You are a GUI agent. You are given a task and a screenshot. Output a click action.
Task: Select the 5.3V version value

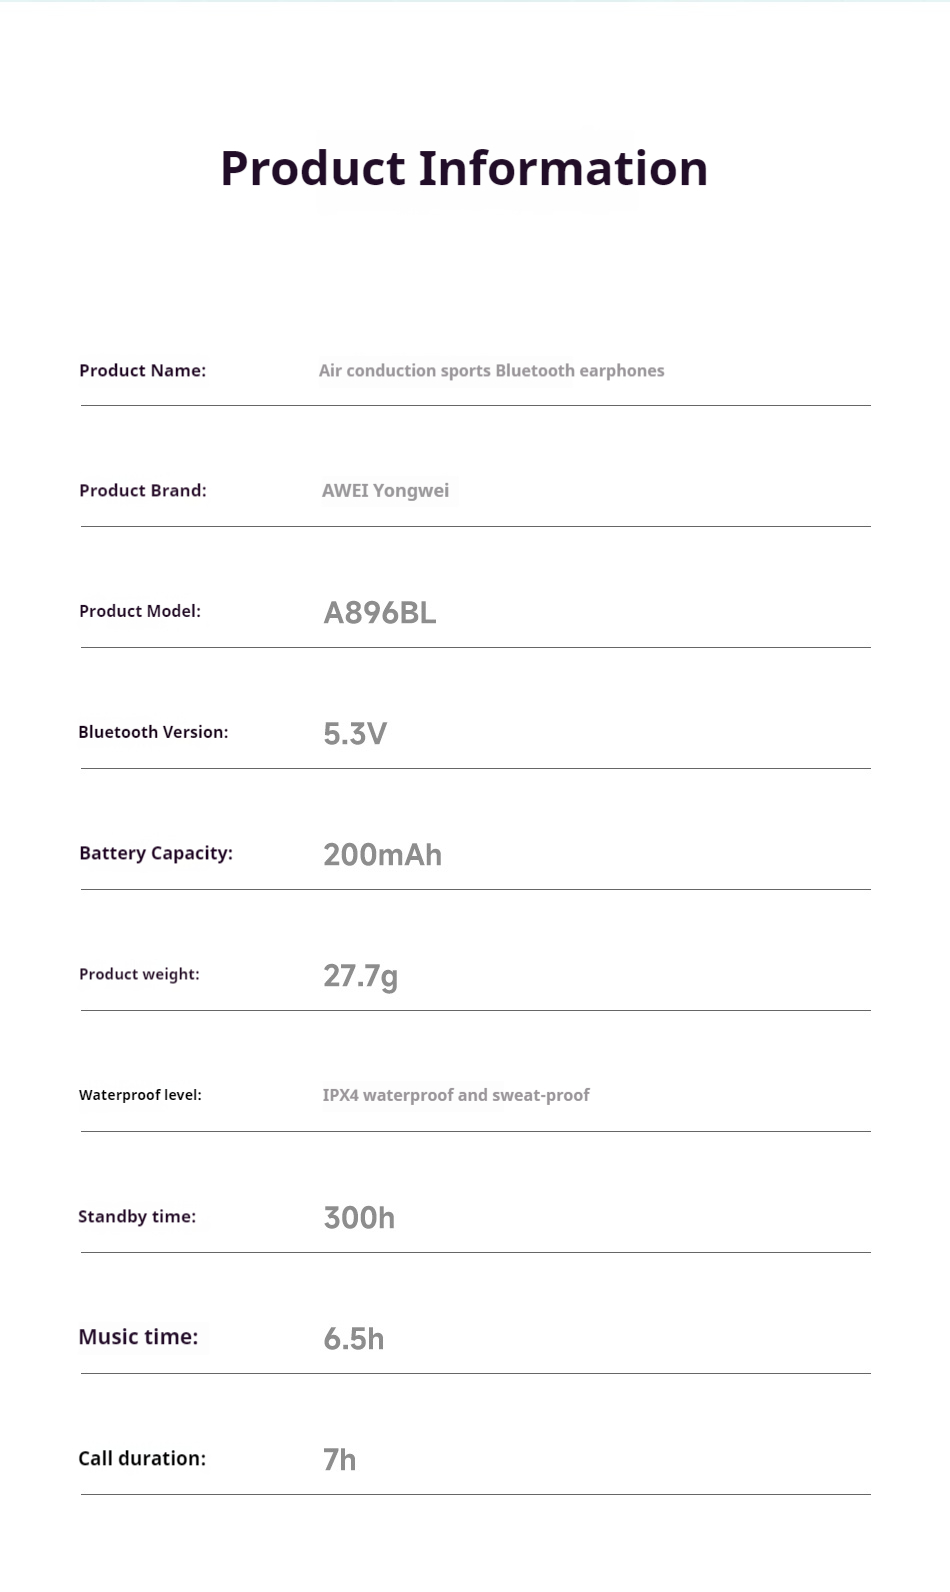pos(355,734)
